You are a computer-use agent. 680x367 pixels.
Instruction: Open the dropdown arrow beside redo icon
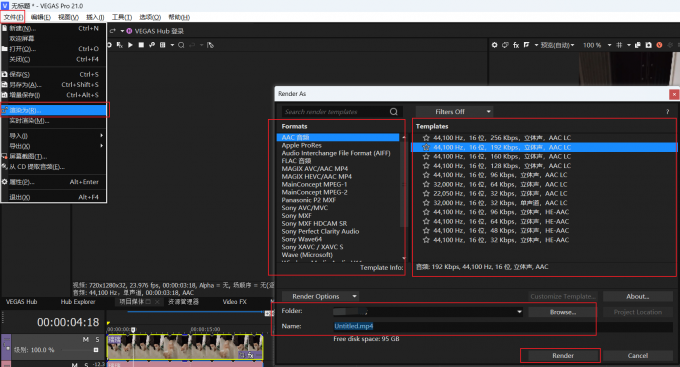click(x=122, y=31)
